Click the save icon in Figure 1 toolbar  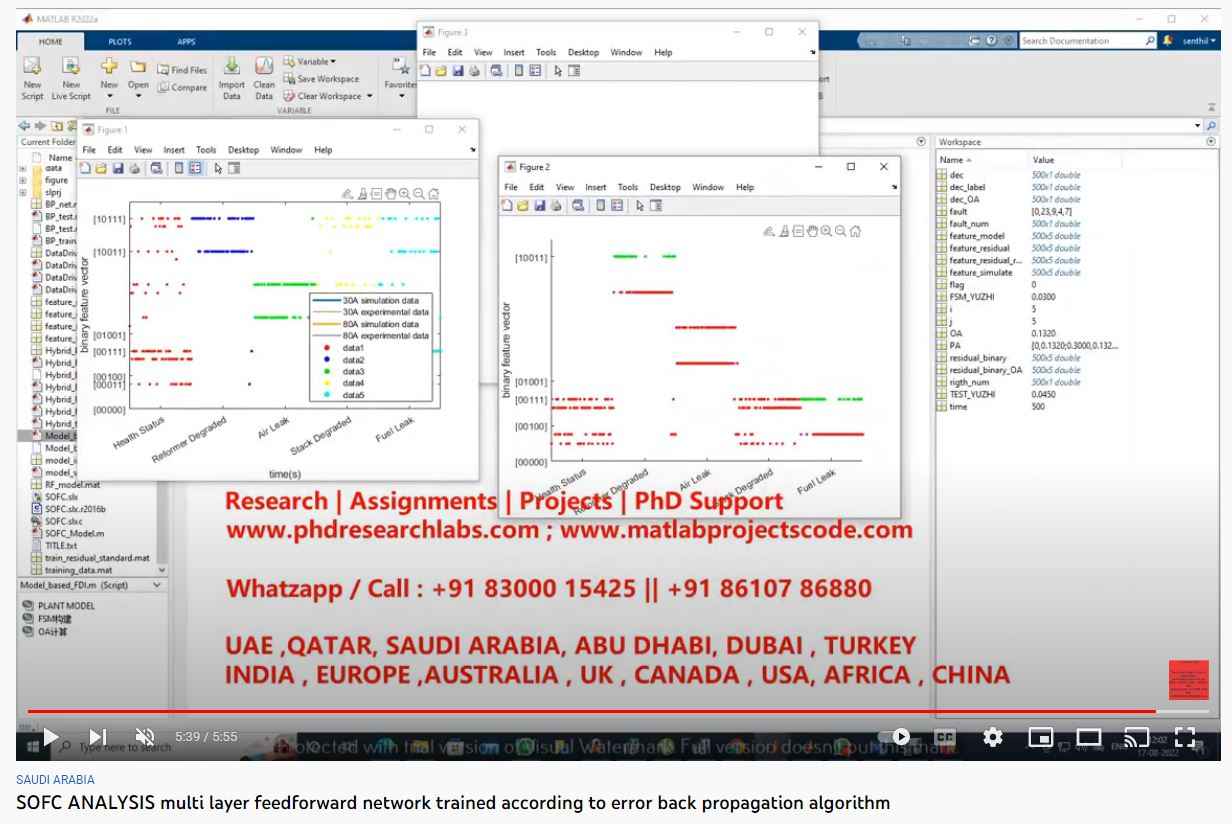click(x=118, y=169)
